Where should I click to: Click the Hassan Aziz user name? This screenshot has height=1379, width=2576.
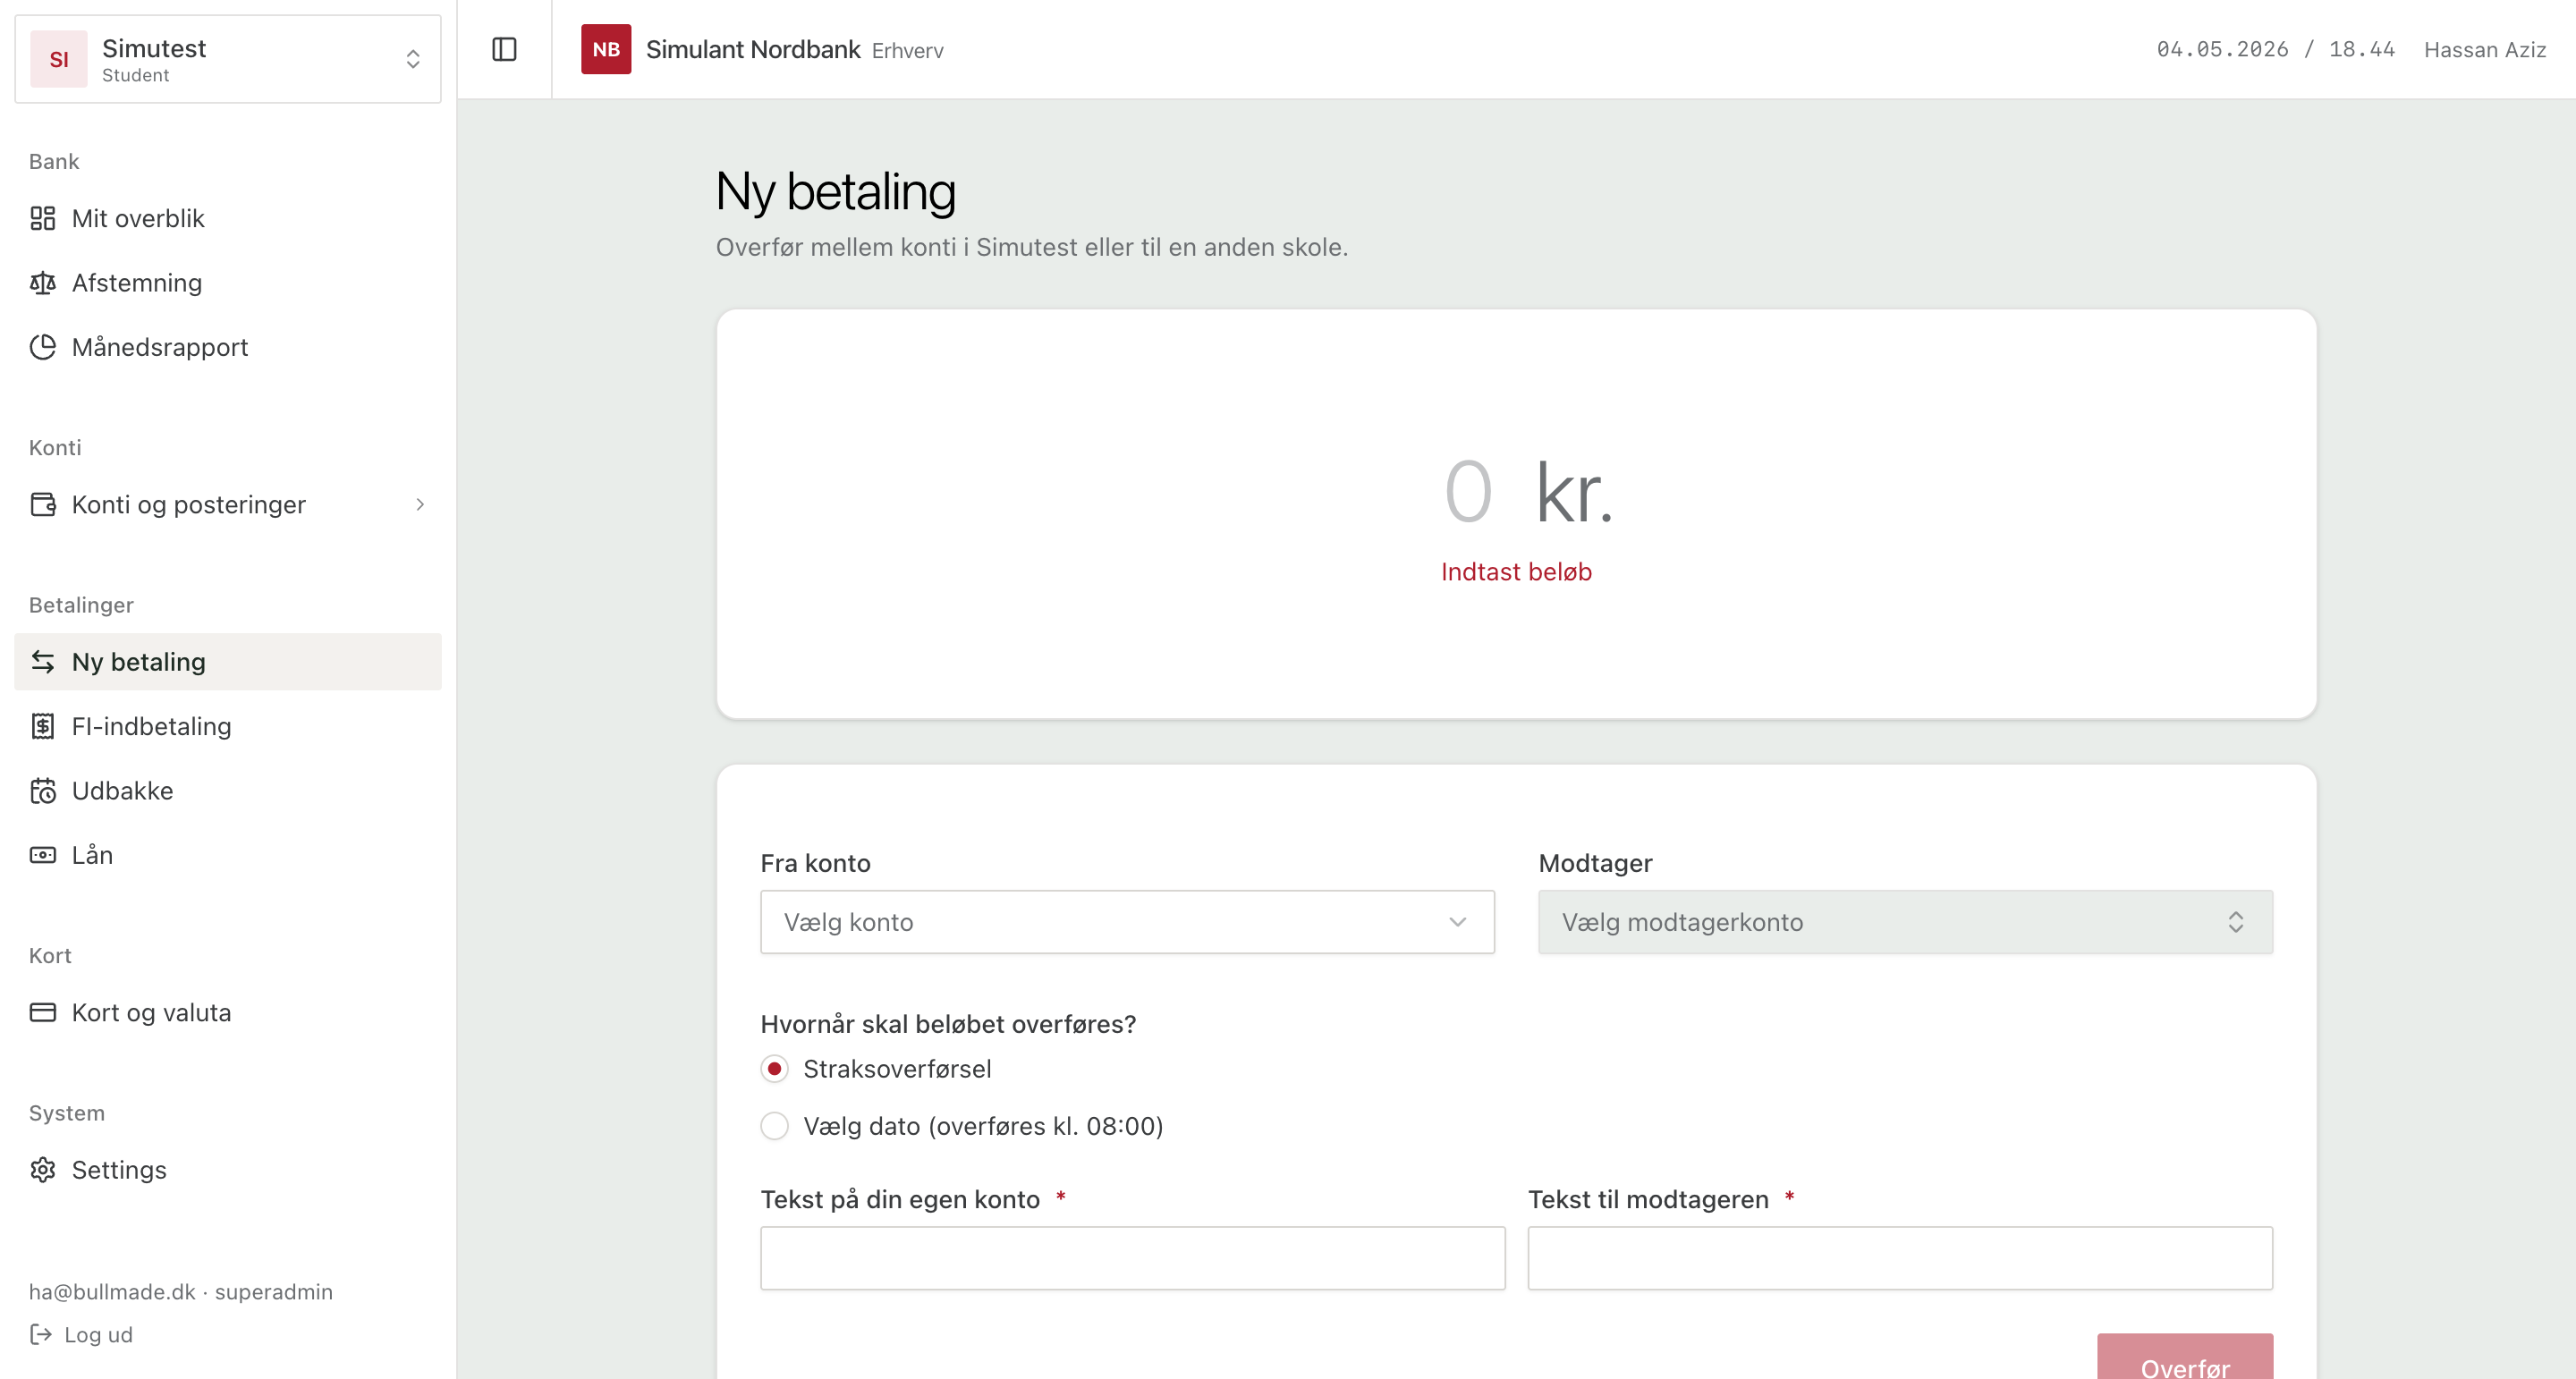coord(2485,50)
